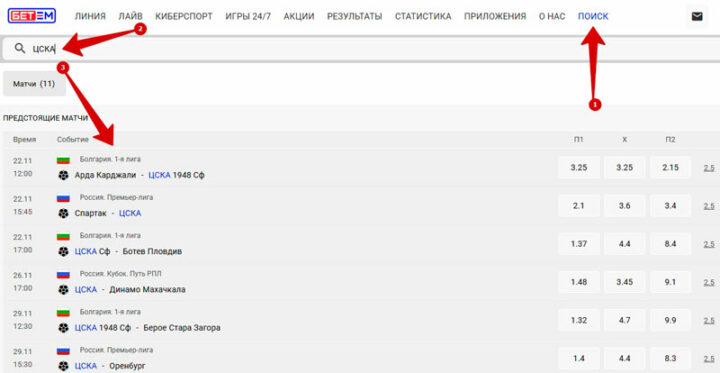This screenshot has height=373, width=720.
Task: Select the ПОИСК menu item
Action: click(x=593, y=17)
